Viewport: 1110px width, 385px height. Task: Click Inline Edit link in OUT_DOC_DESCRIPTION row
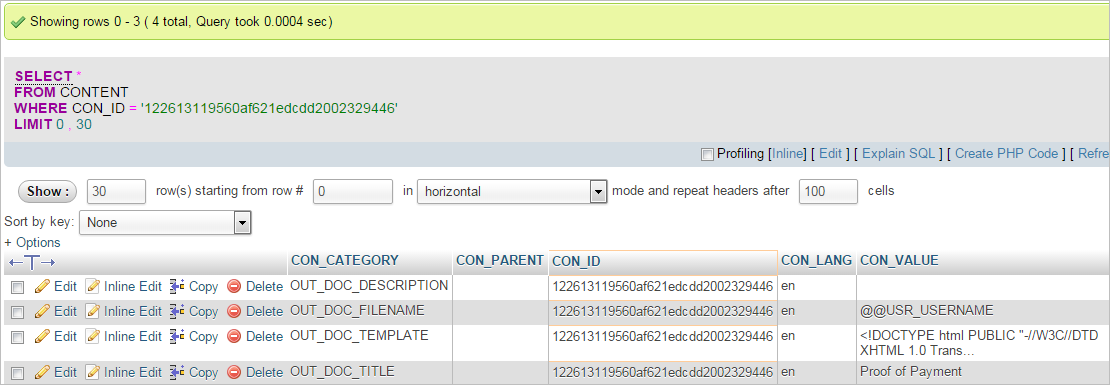click(133, 287)
